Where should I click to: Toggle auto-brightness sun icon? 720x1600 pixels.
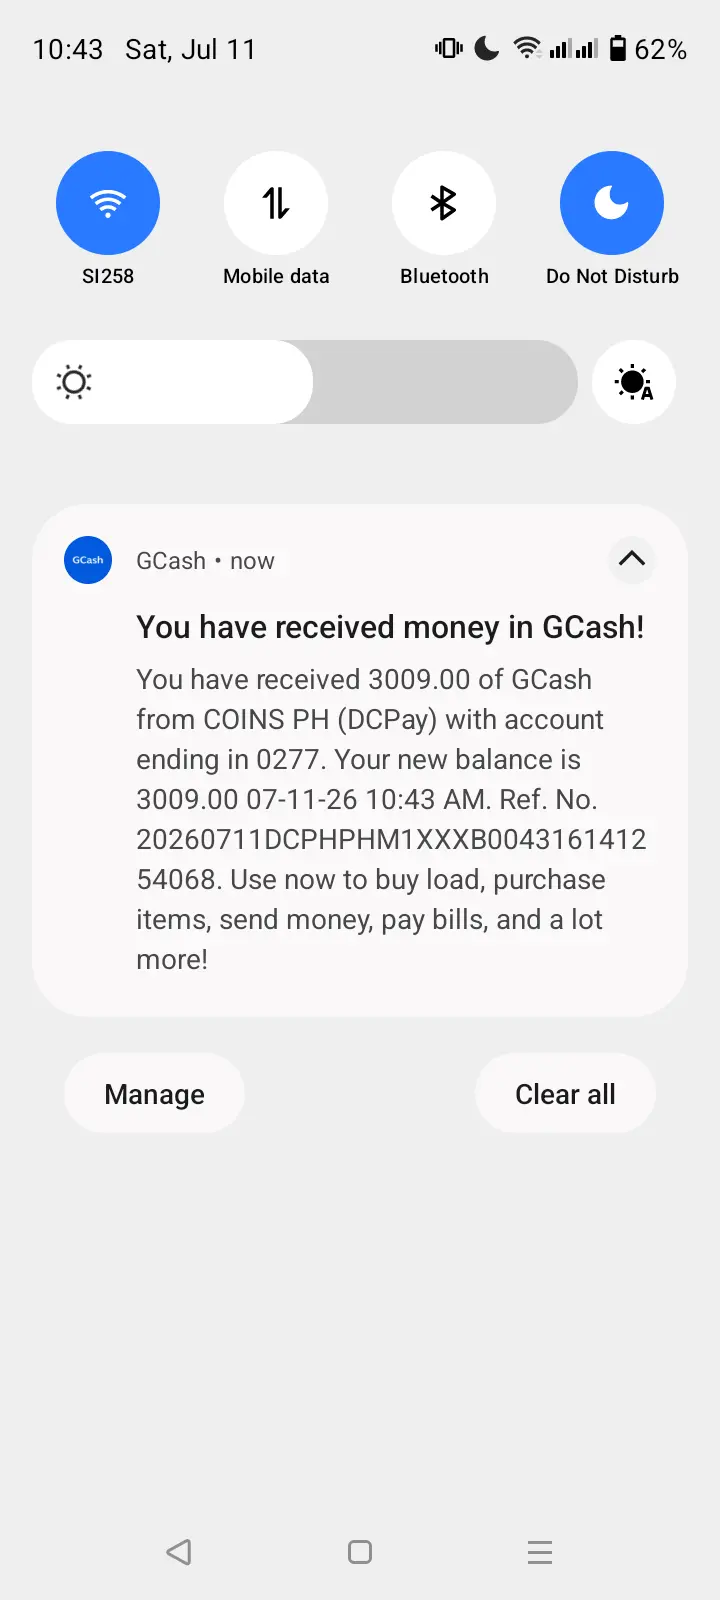(634, 382)
